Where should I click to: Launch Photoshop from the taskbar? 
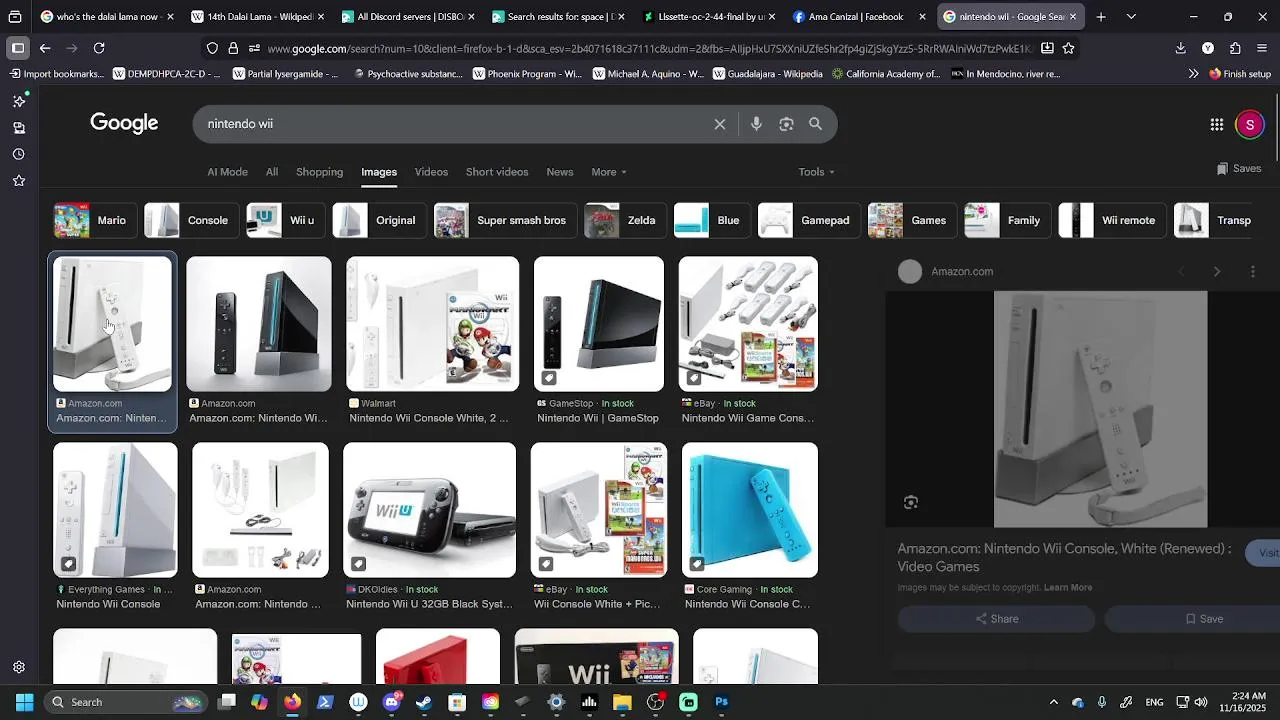pyautogui.click(x=721, y=702)
